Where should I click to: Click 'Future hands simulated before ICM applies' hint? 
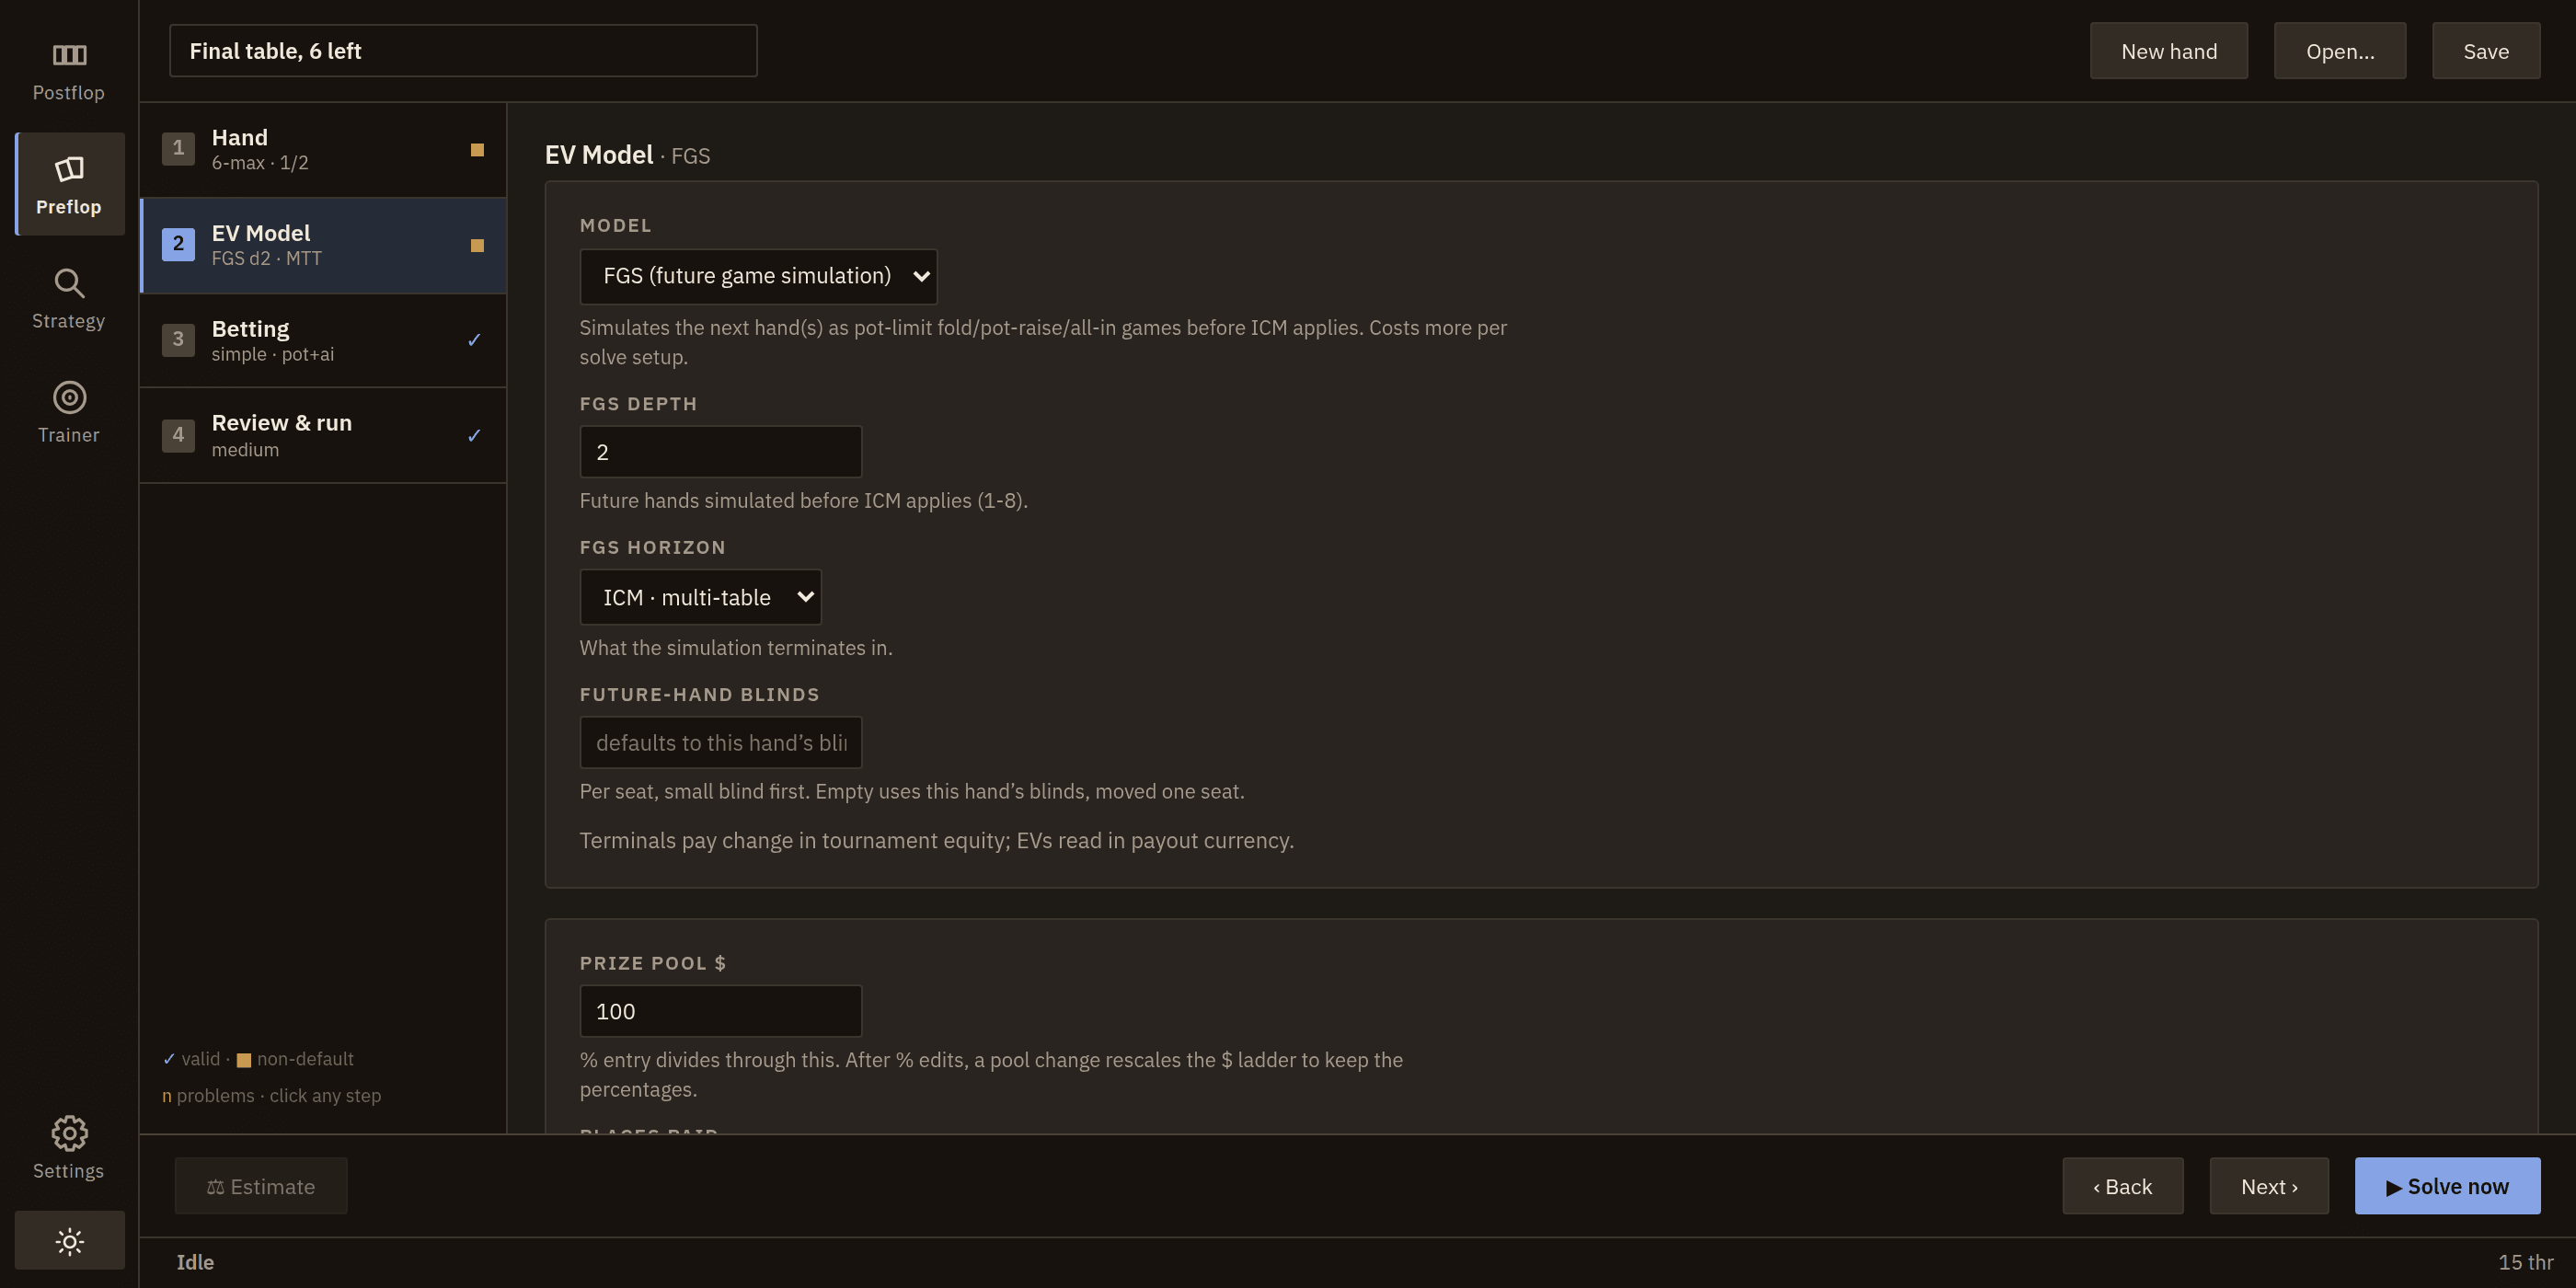pos(803,500)
